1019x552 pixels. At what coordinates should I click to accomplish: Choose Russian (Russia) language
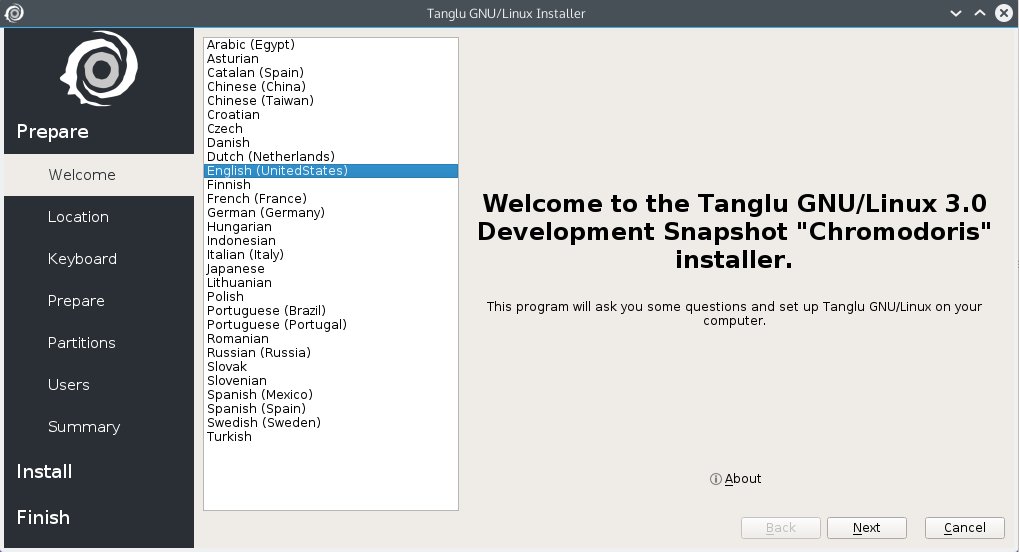coord(331,352)
